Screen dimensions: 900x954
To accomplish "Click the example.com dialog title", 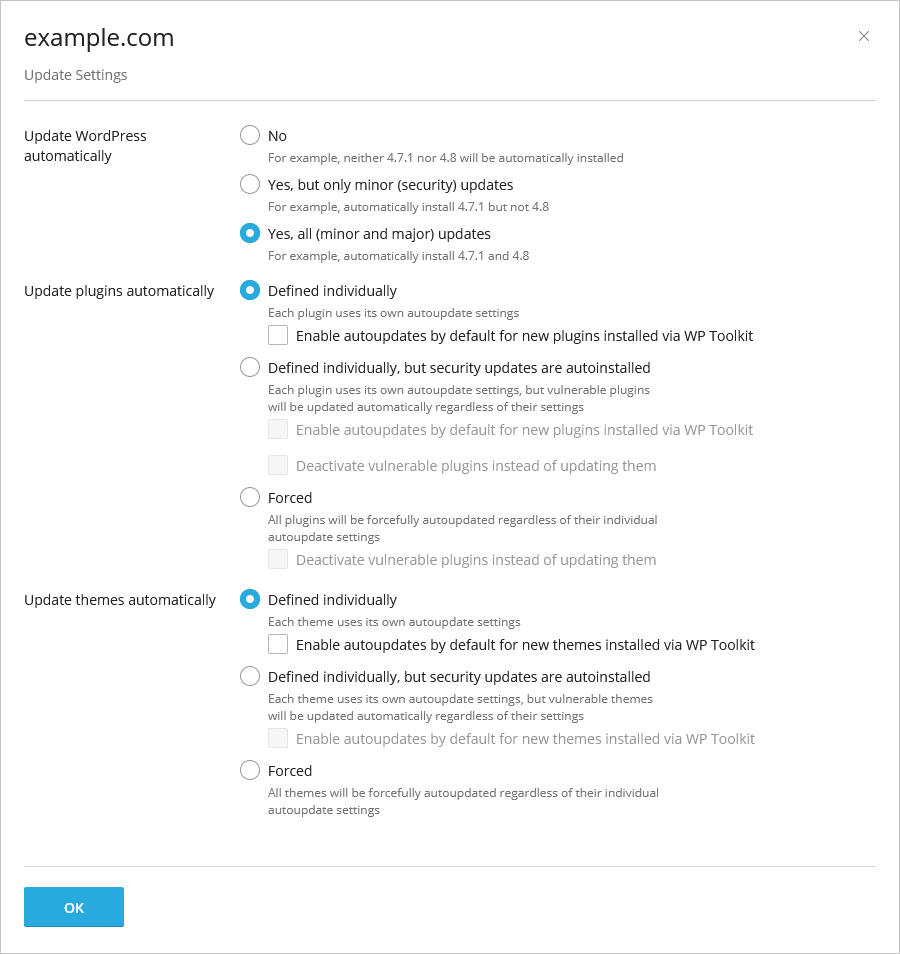I will click(x=99, y=38).
